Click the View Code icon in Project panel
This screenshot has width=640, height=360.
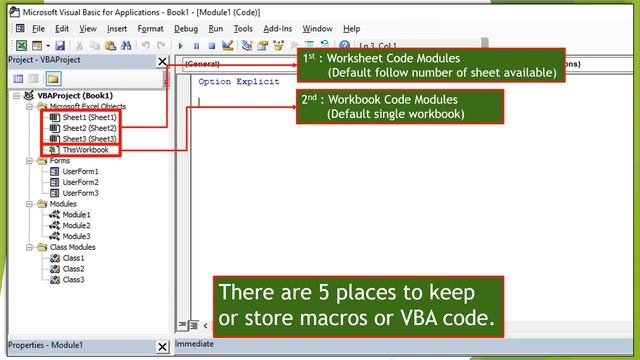(x=18, y=79)
